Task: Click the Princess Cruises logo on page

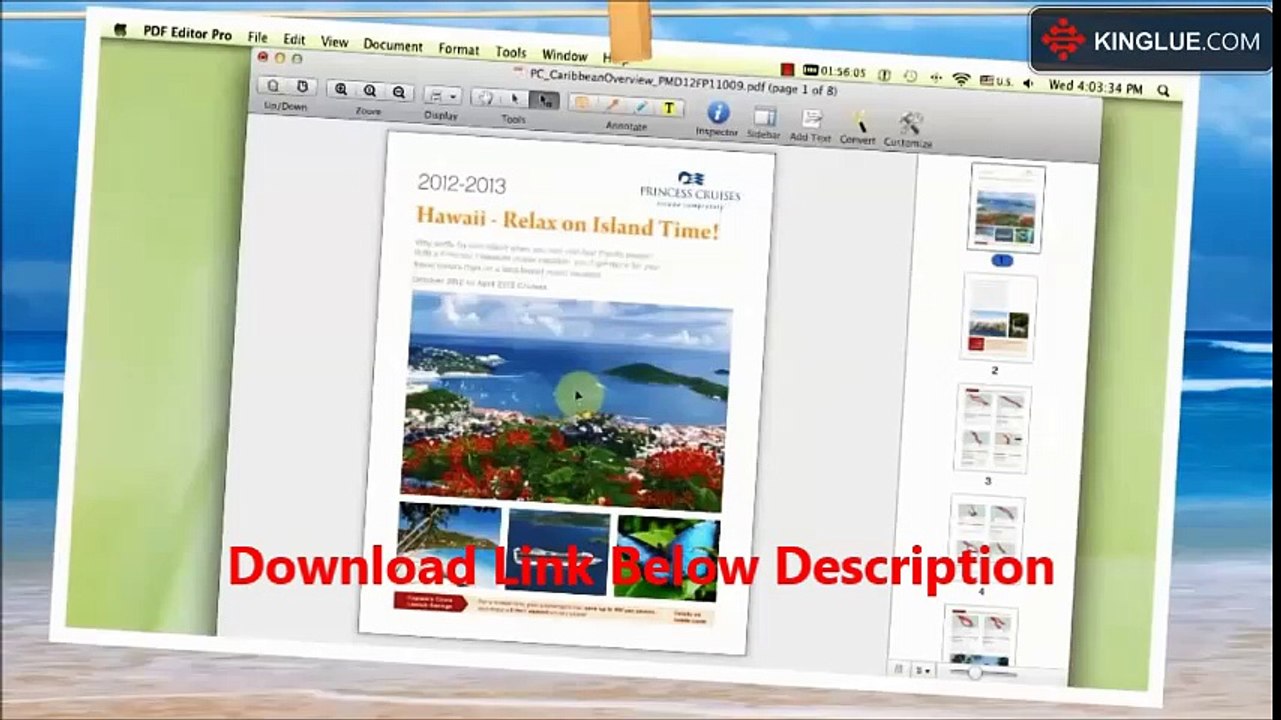Action: (690, 189)
